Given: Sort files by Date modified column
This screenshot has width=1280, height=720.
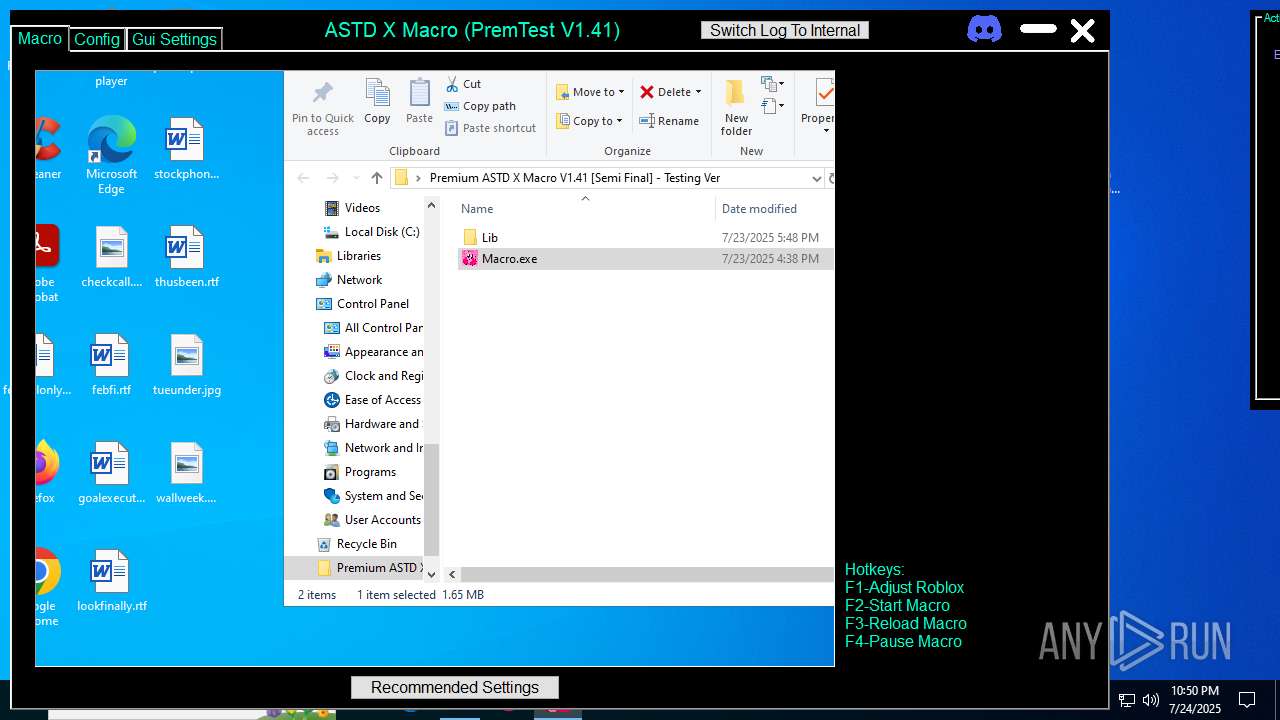Looking at the screenshot, I should (x=759, y=209).
